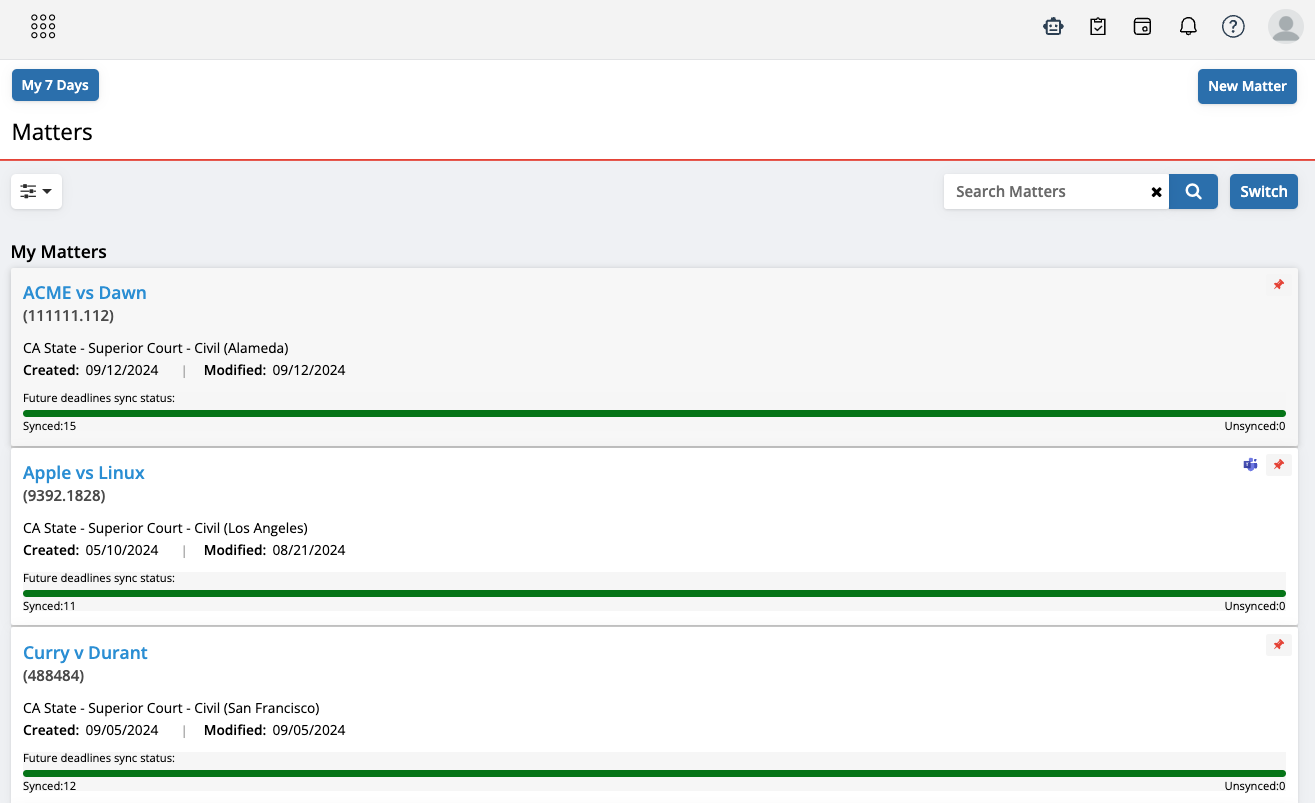Viewport: 1315px width, 803px height.
Task: Click the Synced:11 label
Action: 49,606
